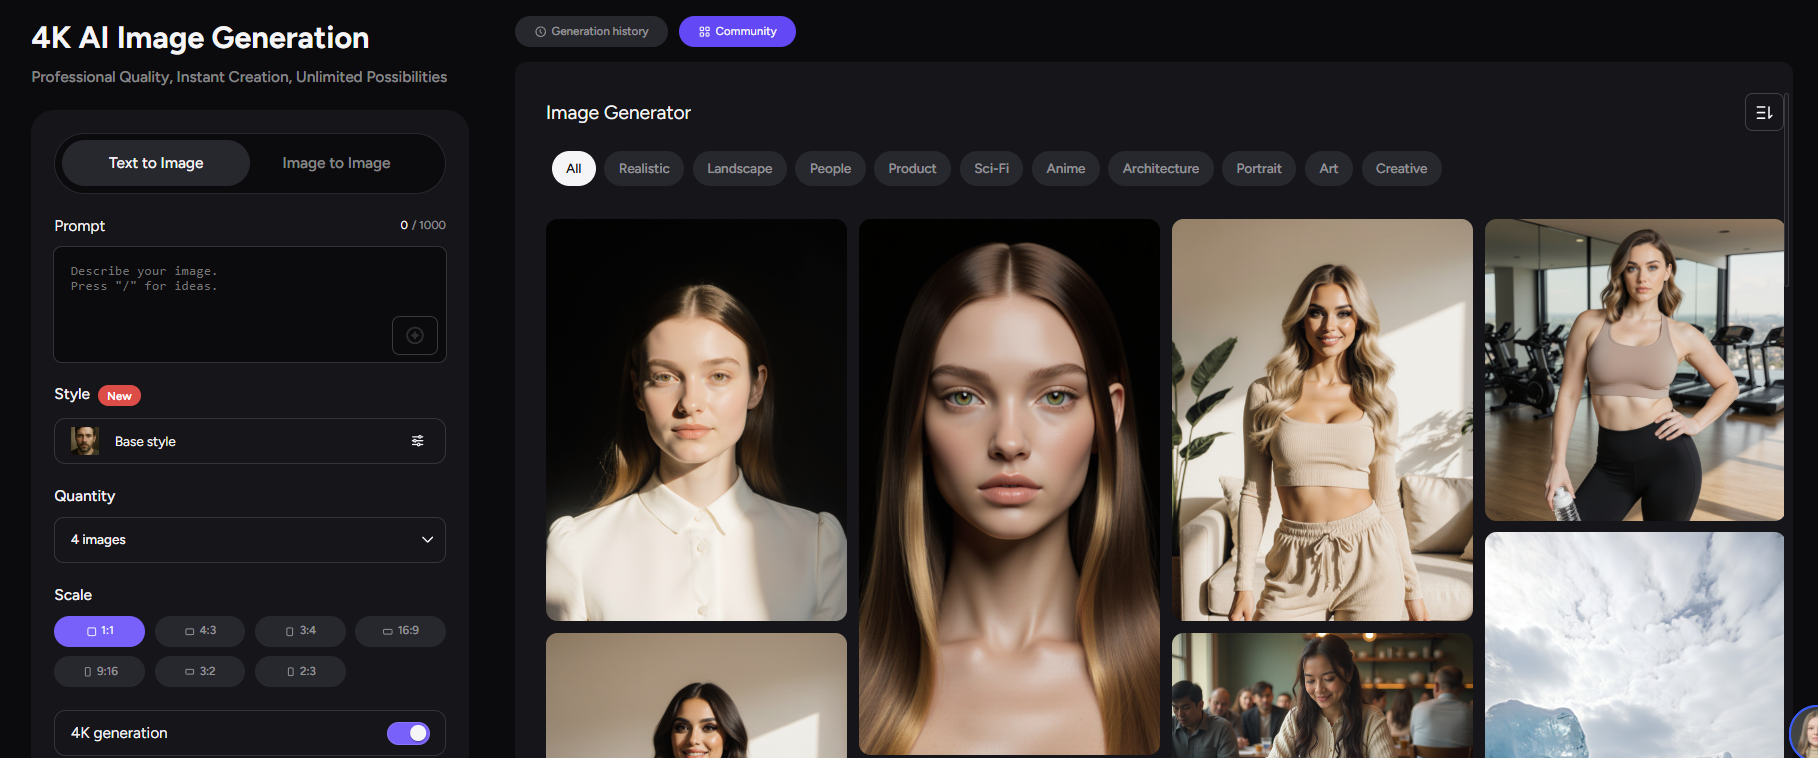The width and height of the screenshot is (1818, 758).
Task: Select the 4:3 scale option
Action: click(x=200, y=631)
